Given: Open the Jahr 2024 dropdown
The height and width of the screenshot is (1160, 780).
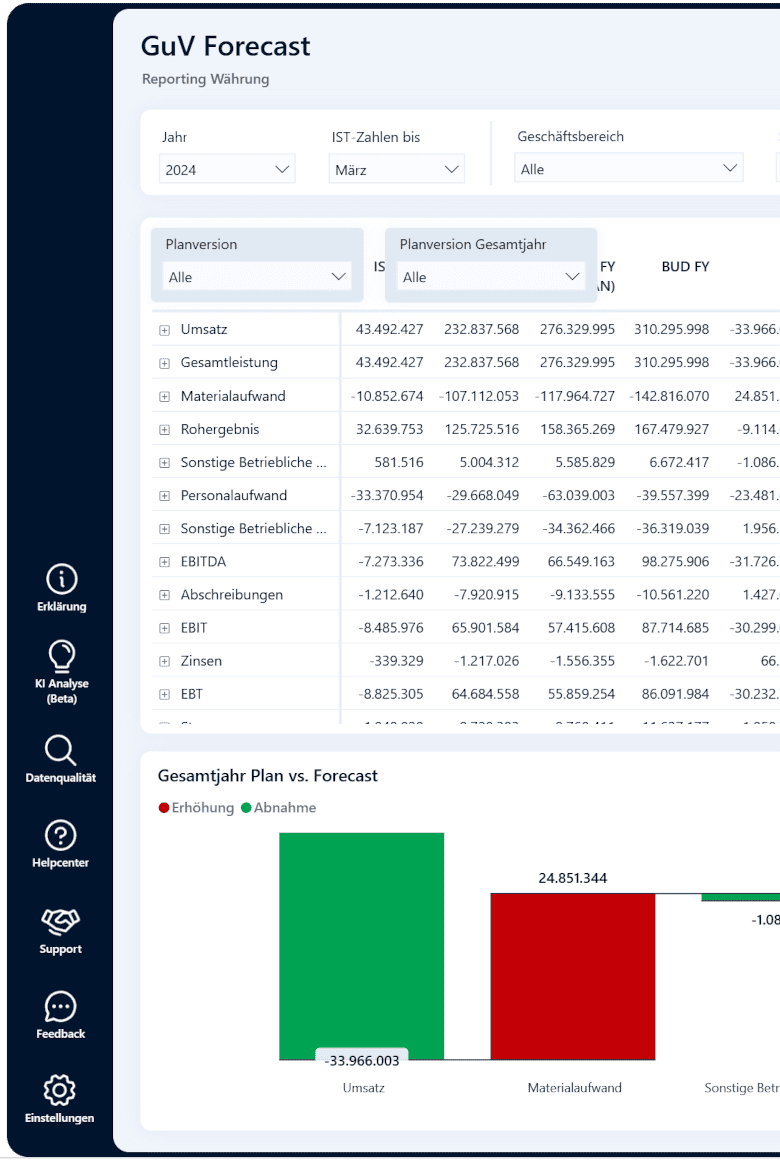Looking at the screenshot, I should tap(227, 169).
